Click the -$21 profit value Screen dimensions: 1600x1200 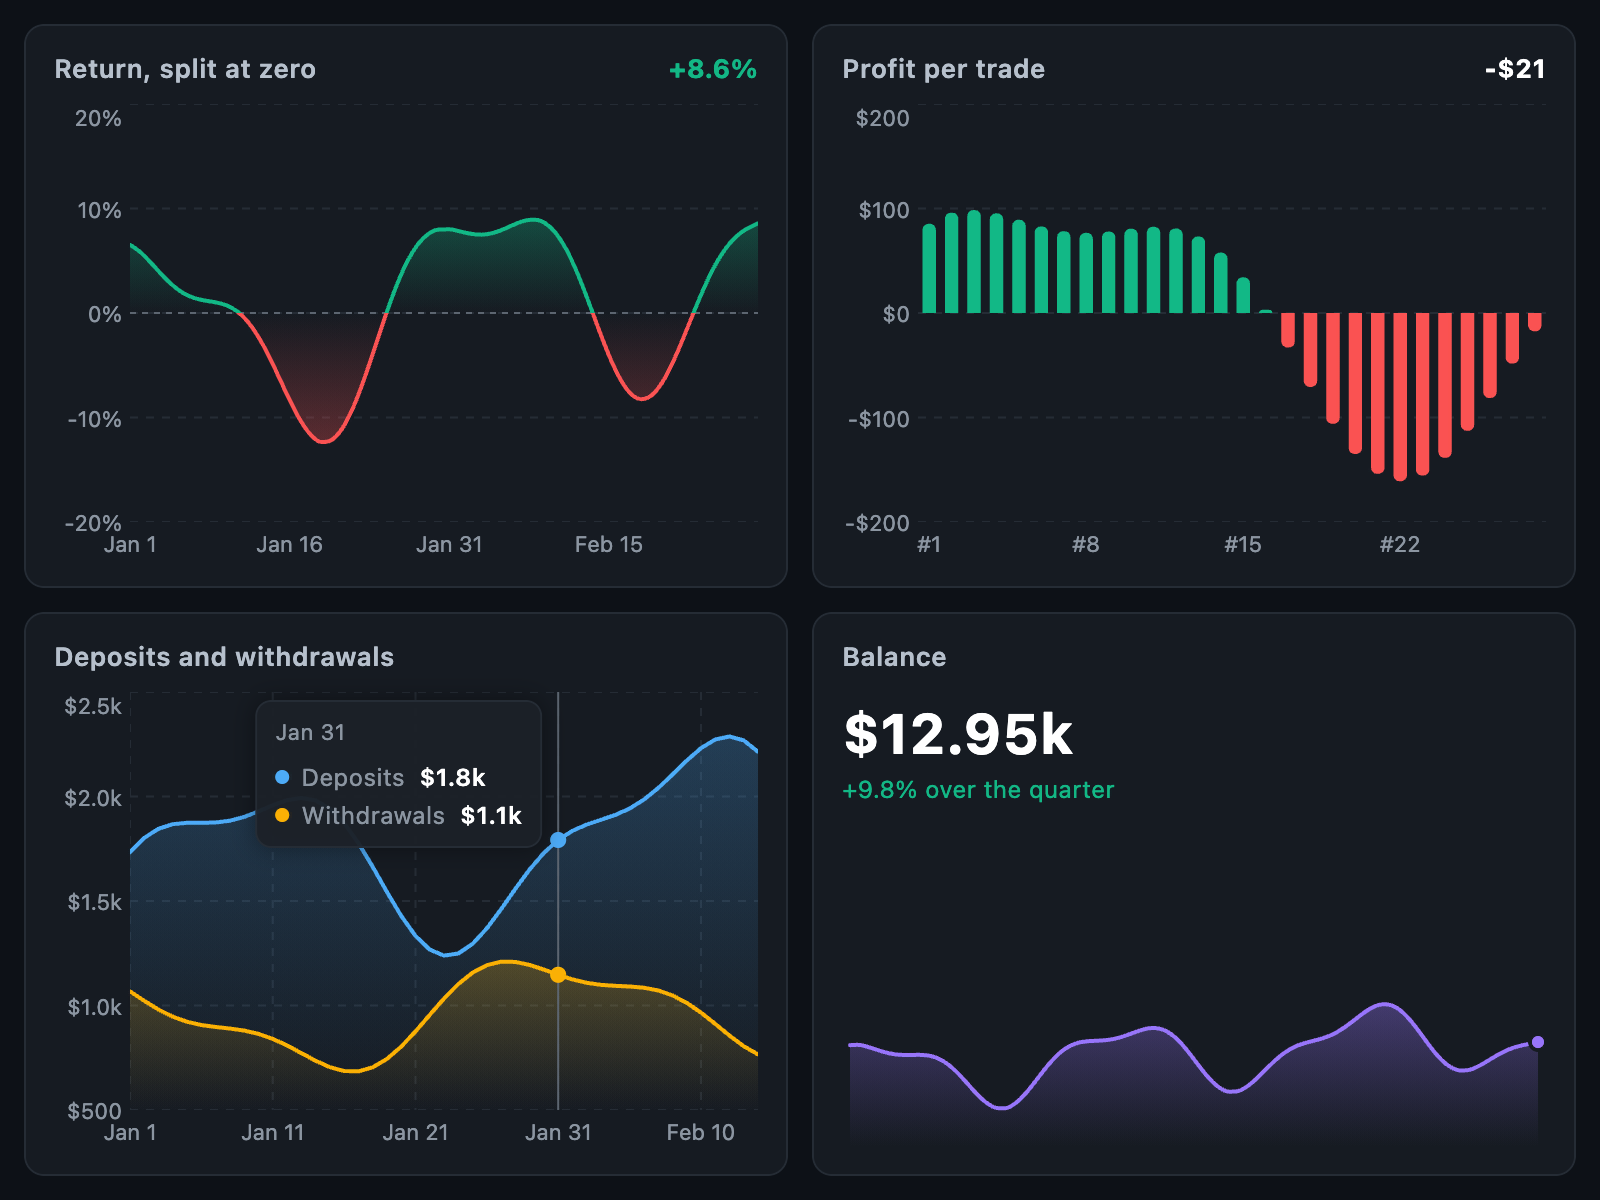click(x=1515, y=69)
